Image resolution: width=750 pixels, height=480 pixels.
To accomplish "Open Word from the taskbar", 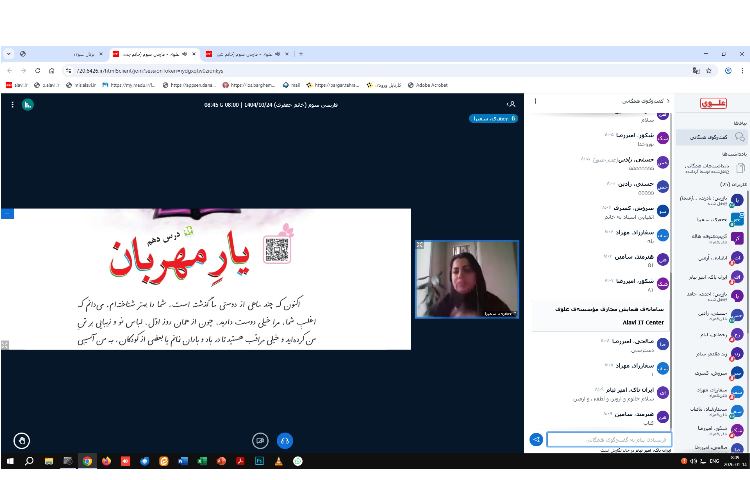I will coord(183,461).
